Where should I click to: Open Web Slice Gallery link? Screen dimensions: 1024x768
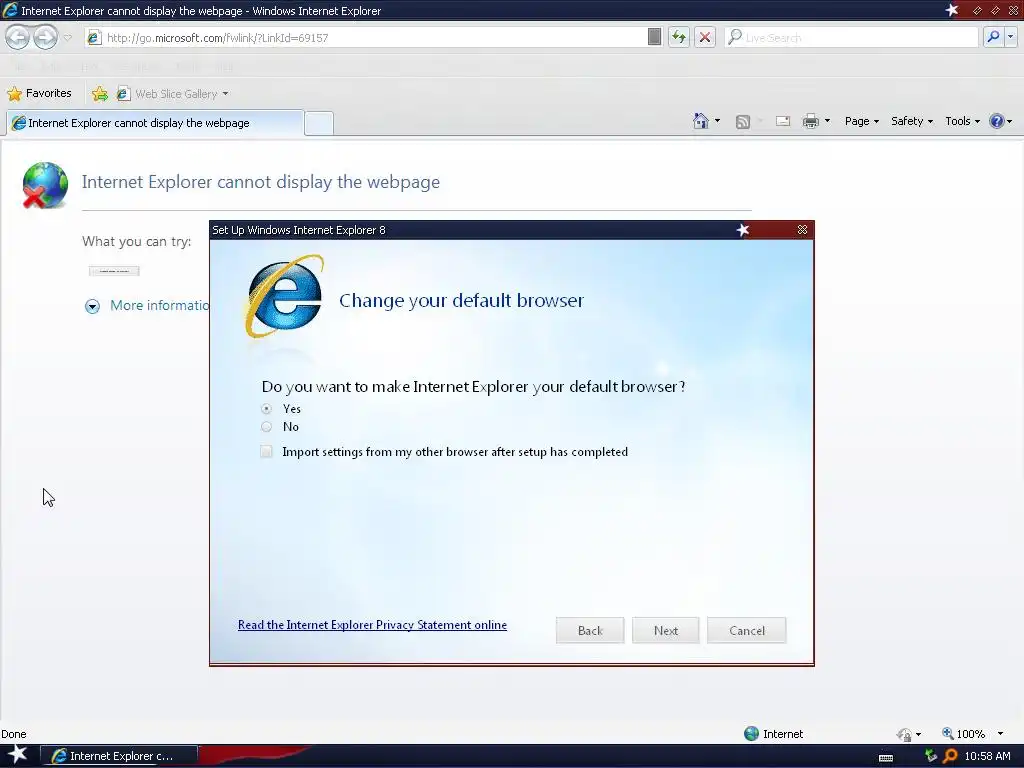coord(168,94)
